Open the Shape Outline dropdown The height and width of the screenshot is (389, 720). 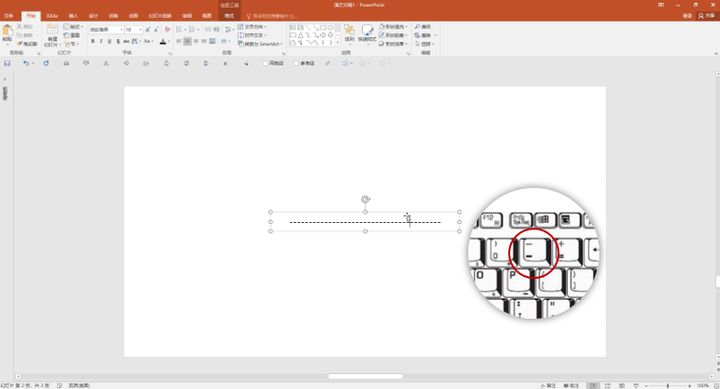394,35
